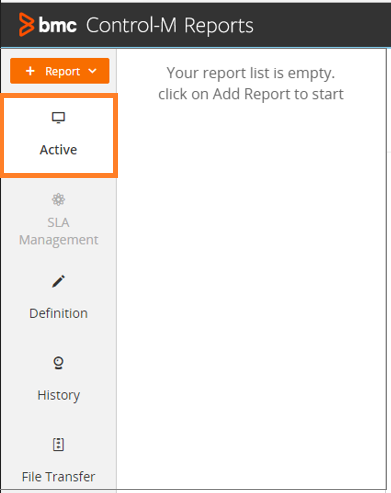Click the File Transfer icon
Viewport: 391px width, 493px height.
pyautogui.click(x=58, y=444)
